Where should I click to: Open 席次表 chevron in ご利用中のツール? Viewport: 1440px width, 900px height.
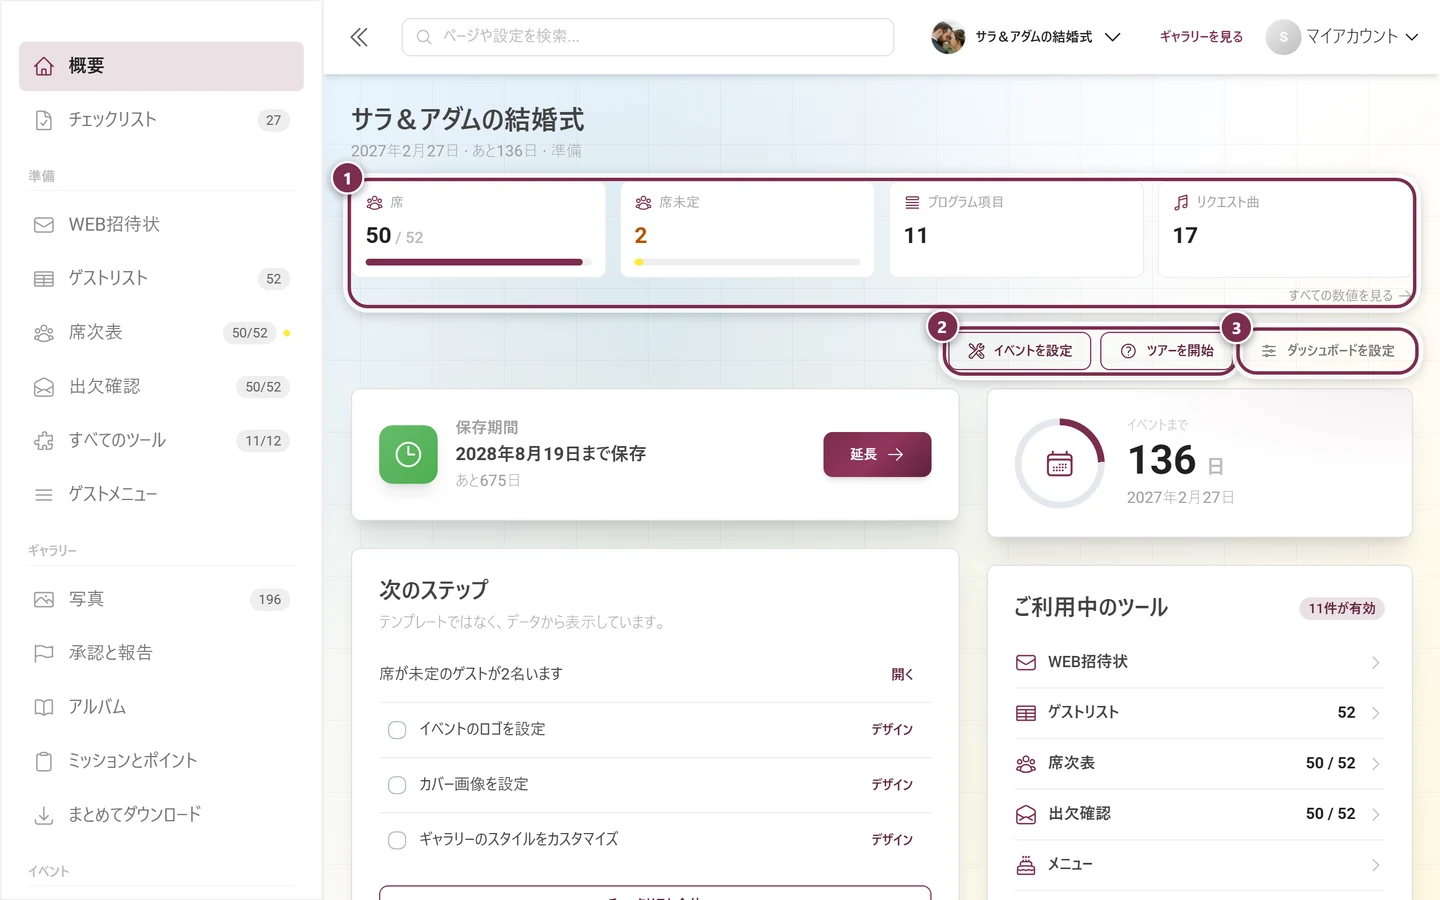click(1376, 764)
